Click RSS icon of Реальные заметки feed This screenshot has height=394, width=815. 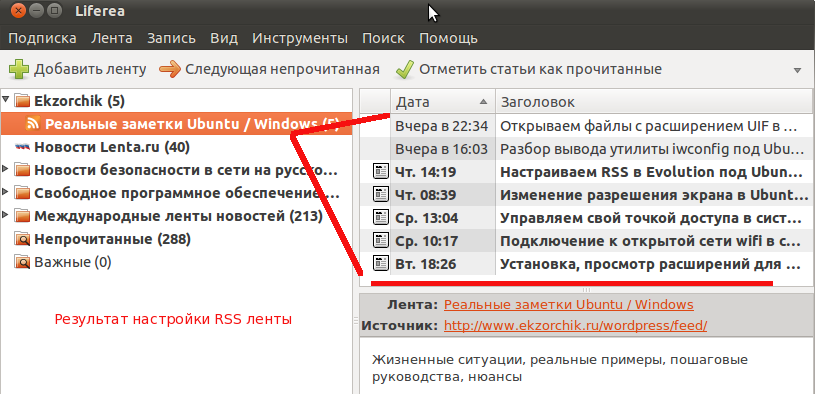pyautogui.click(x=33, y=124)
